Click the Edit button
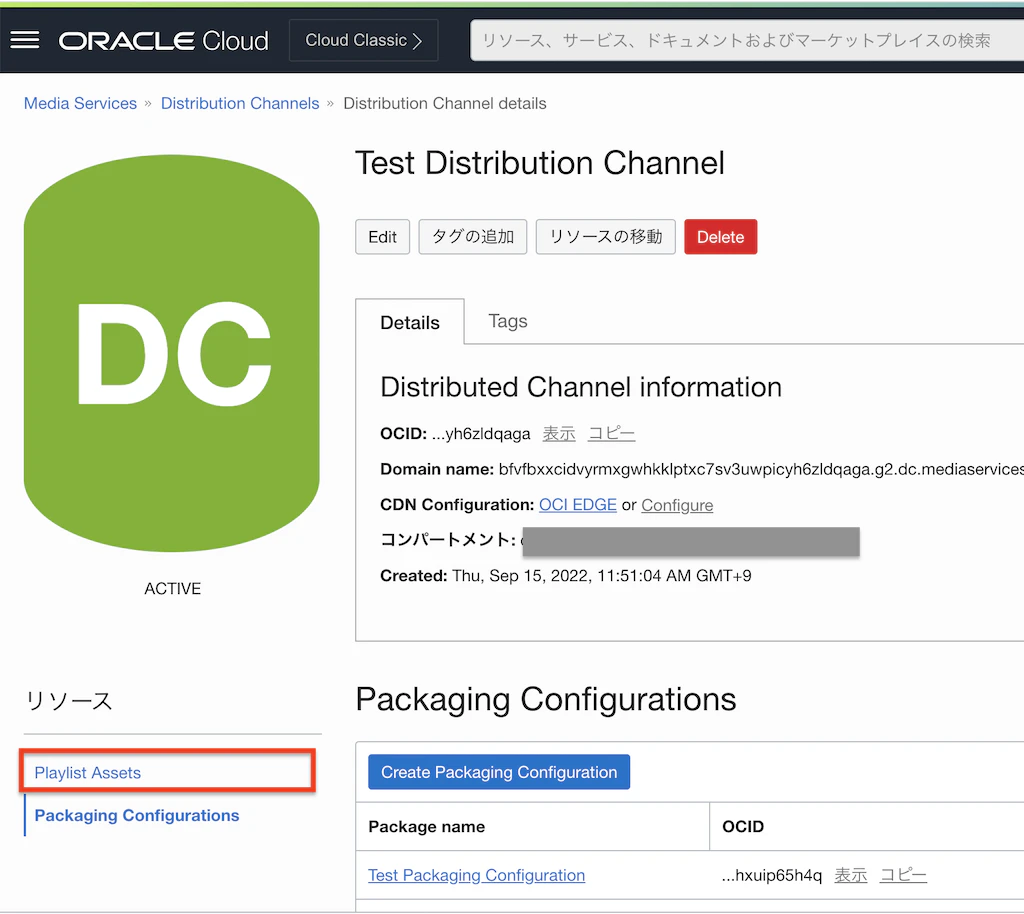 382,237
